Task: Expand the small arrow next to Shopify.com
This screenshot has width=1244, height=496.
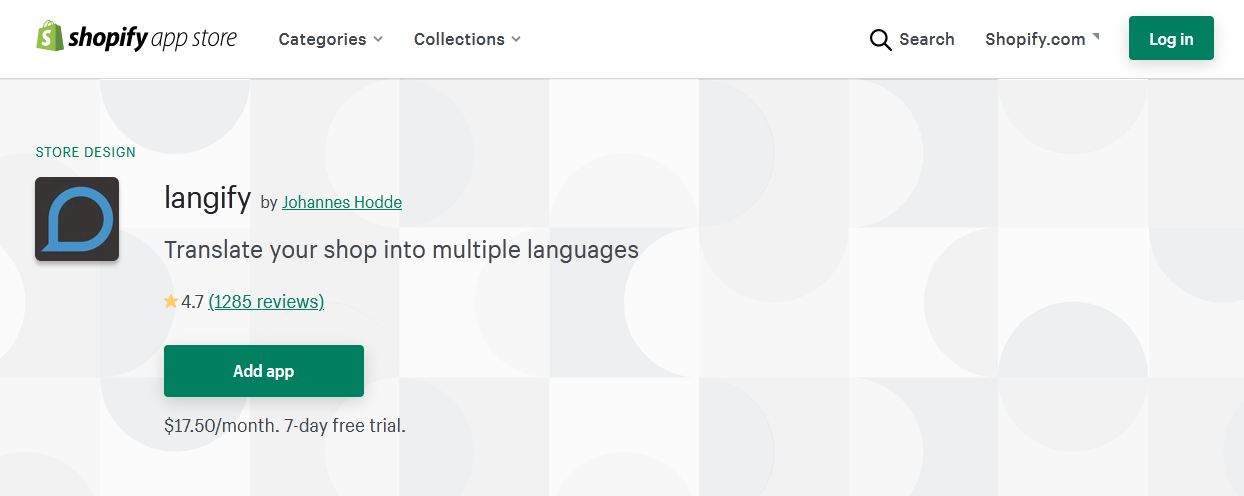Action: pos(1096,37)
